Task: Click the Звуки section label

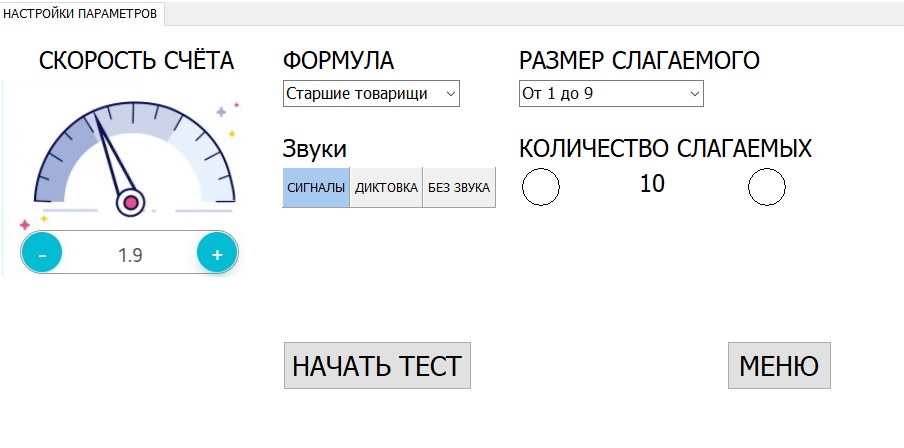Action: tap(315, 150)
